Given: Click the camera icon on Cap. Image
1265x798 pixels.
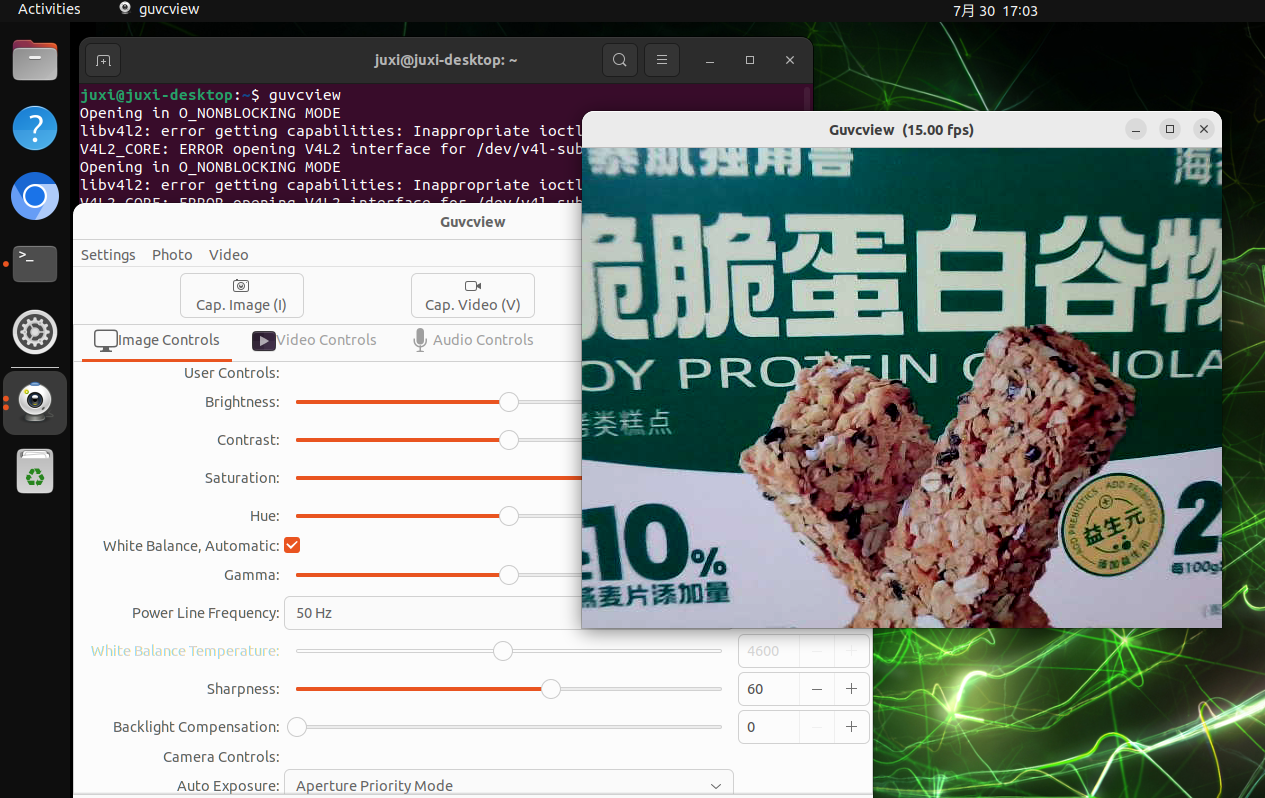Looking at the screenshot, I should [241, 286].
